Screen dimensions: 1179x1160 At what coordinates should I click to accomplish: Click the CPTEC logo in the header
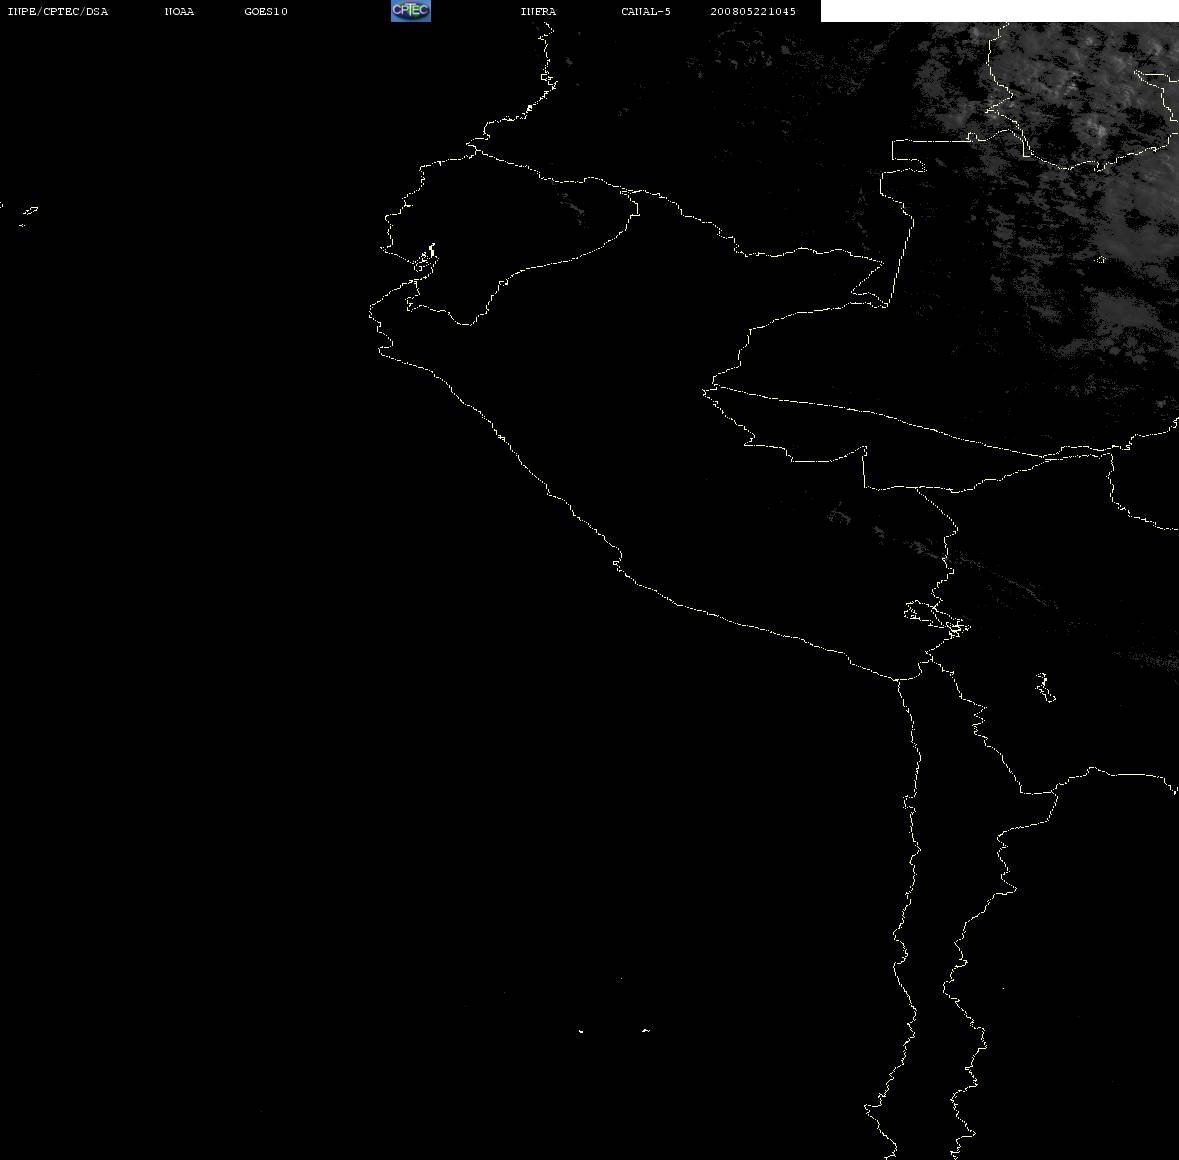pos(411,11)
